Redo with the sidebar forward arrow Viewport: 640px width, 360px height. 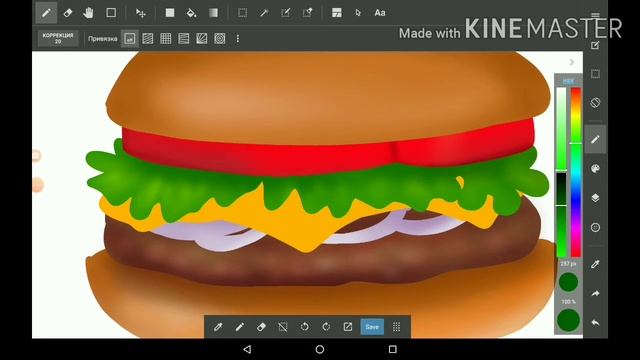[x=595, y=293]
